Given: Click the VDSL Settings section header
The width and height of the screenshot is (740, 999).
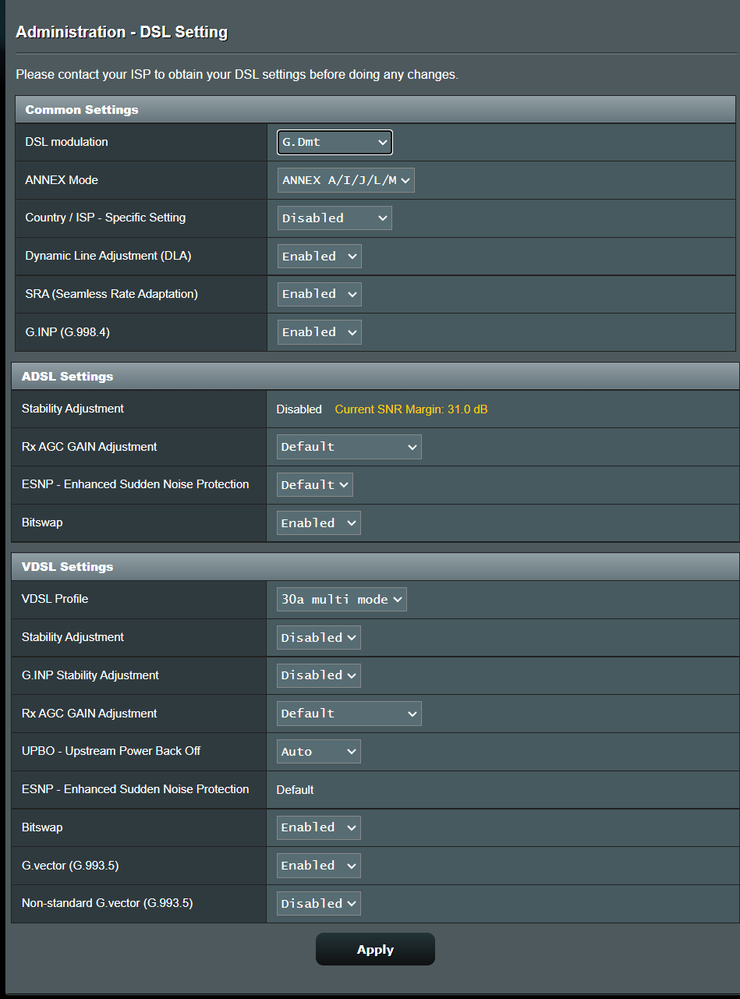Looking at the screenshot, I should pyautogui.click(x=68, y=567).
